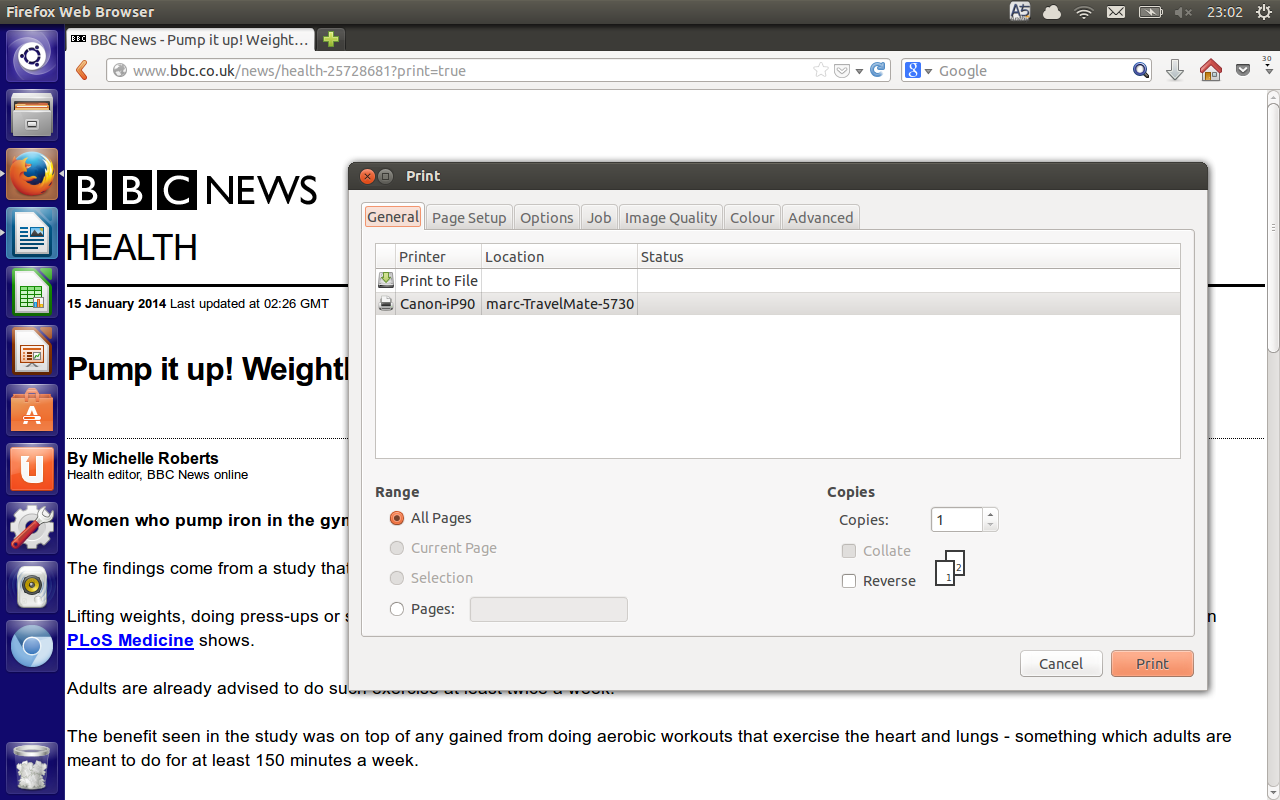Increase copies with the up stepper arrow
The image size is (1280, 800).
pyautogui.click(x=990, y=514)
